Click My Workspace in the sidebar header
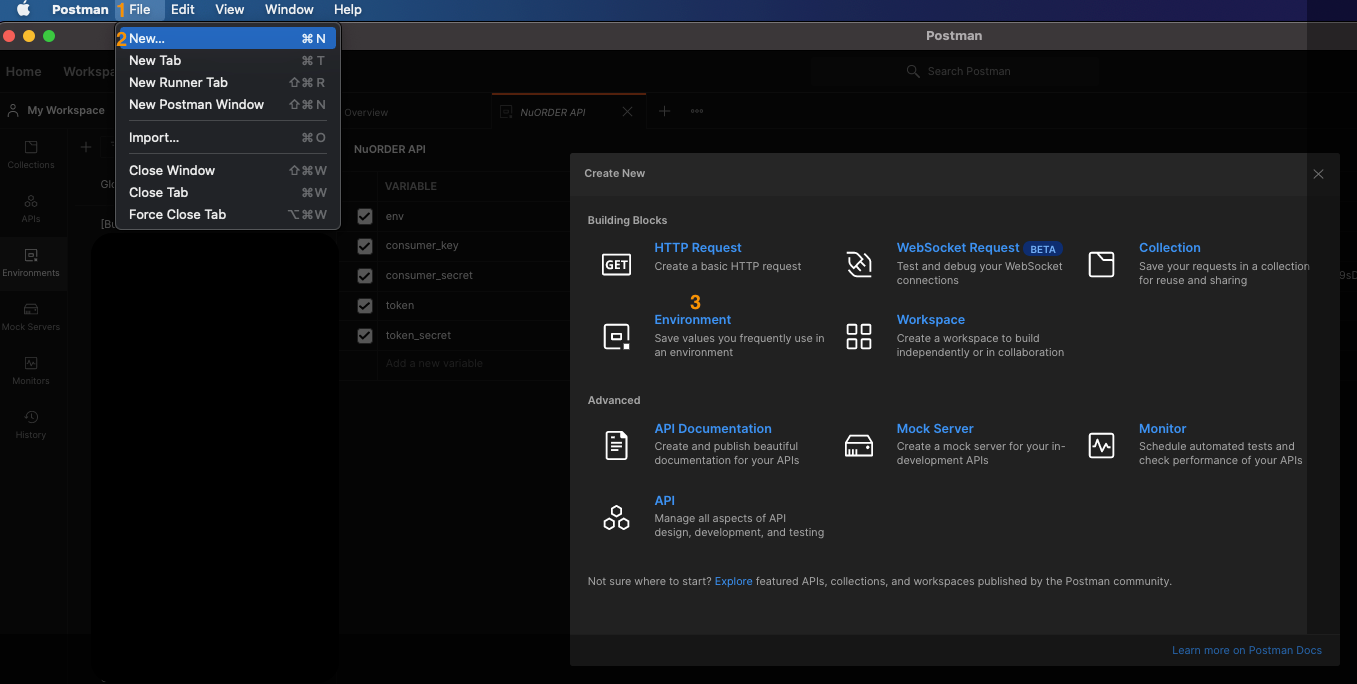 (56, 110)
